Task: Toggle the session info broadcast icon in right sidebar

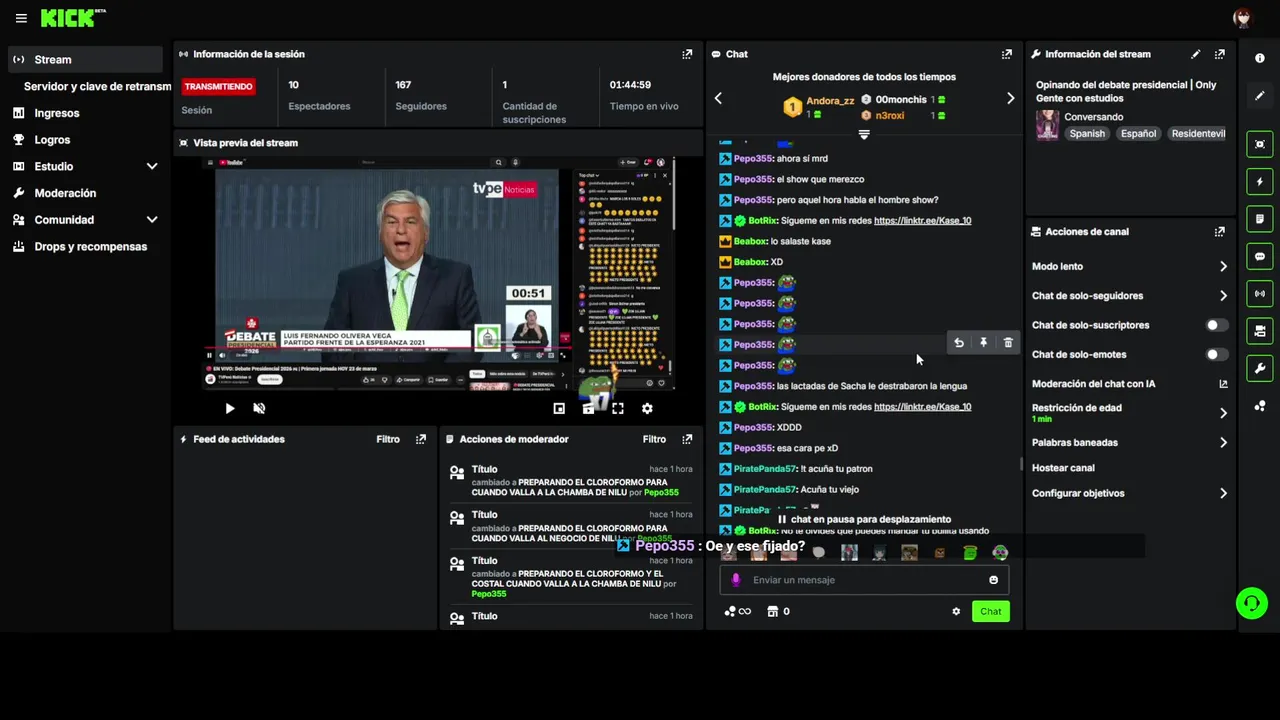Action: click(x=1259, y=294)
